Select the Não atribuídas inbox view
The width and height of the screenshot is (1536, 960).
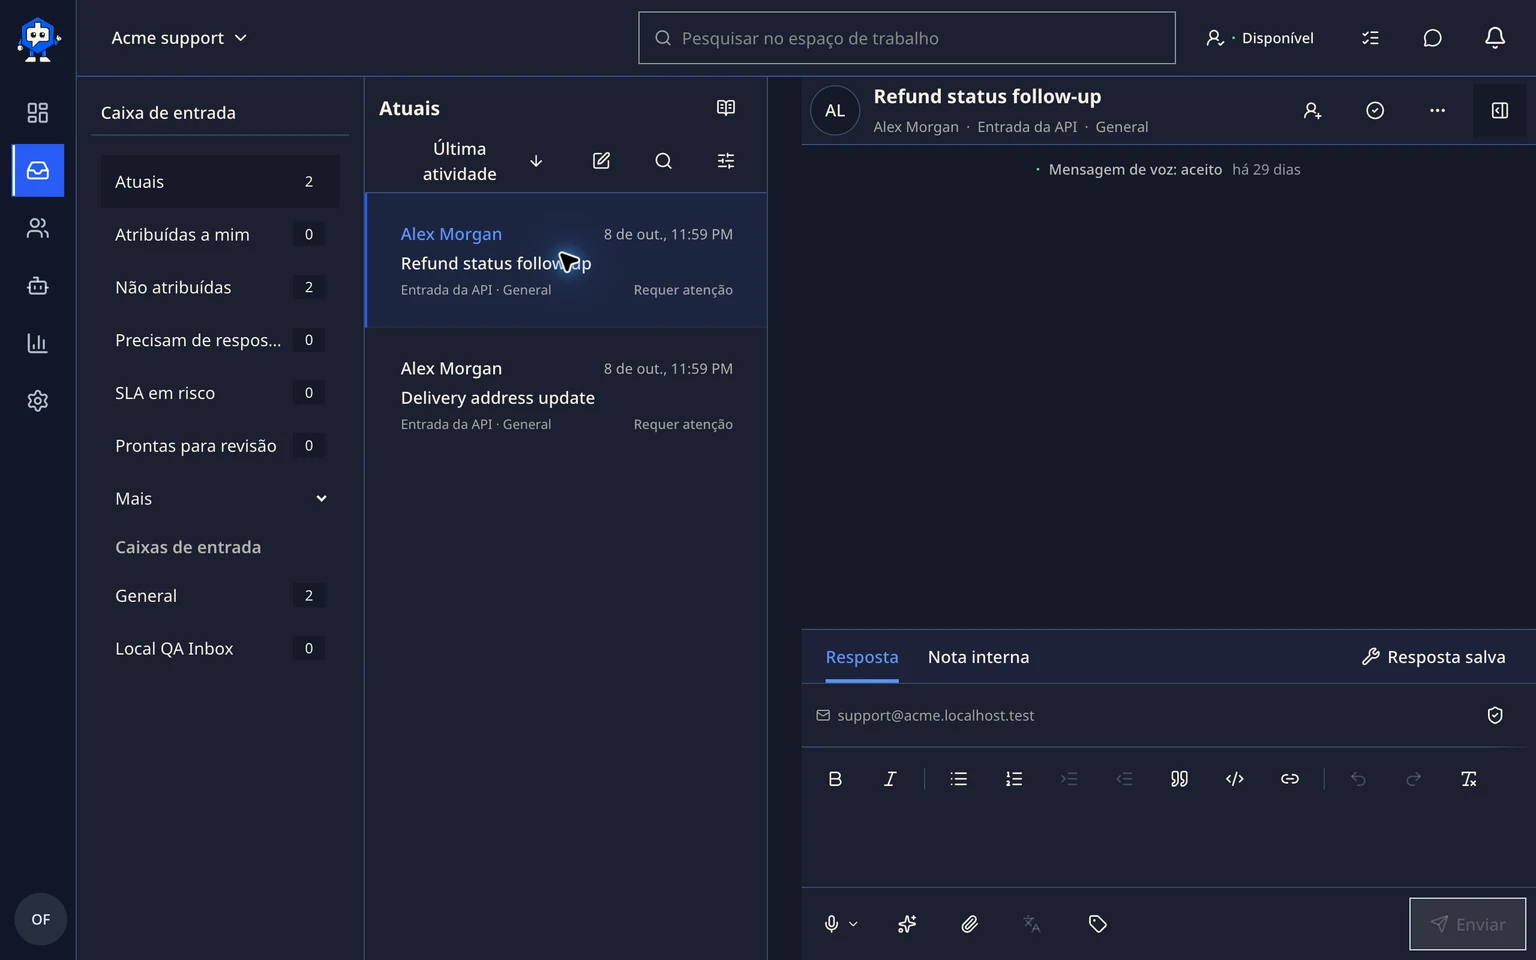tap(220, 287)
